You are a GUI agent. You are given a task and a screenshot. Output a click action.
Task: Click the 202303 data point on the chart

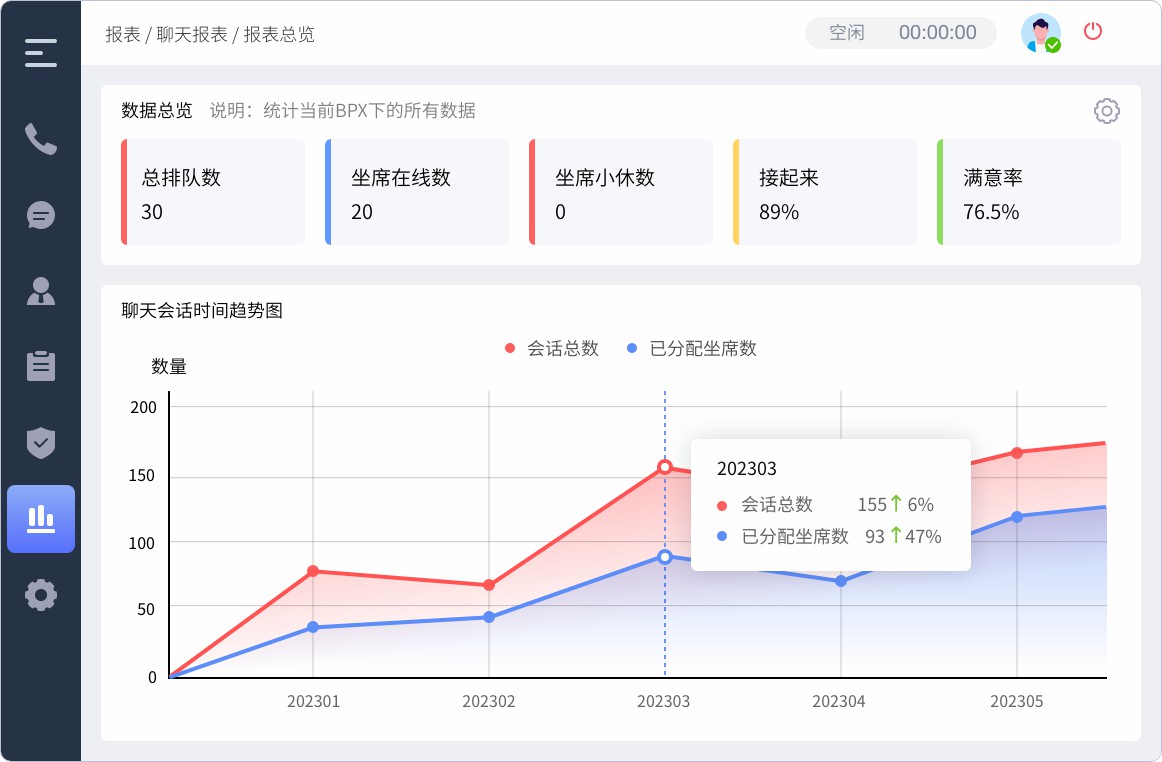coord(664,466)
